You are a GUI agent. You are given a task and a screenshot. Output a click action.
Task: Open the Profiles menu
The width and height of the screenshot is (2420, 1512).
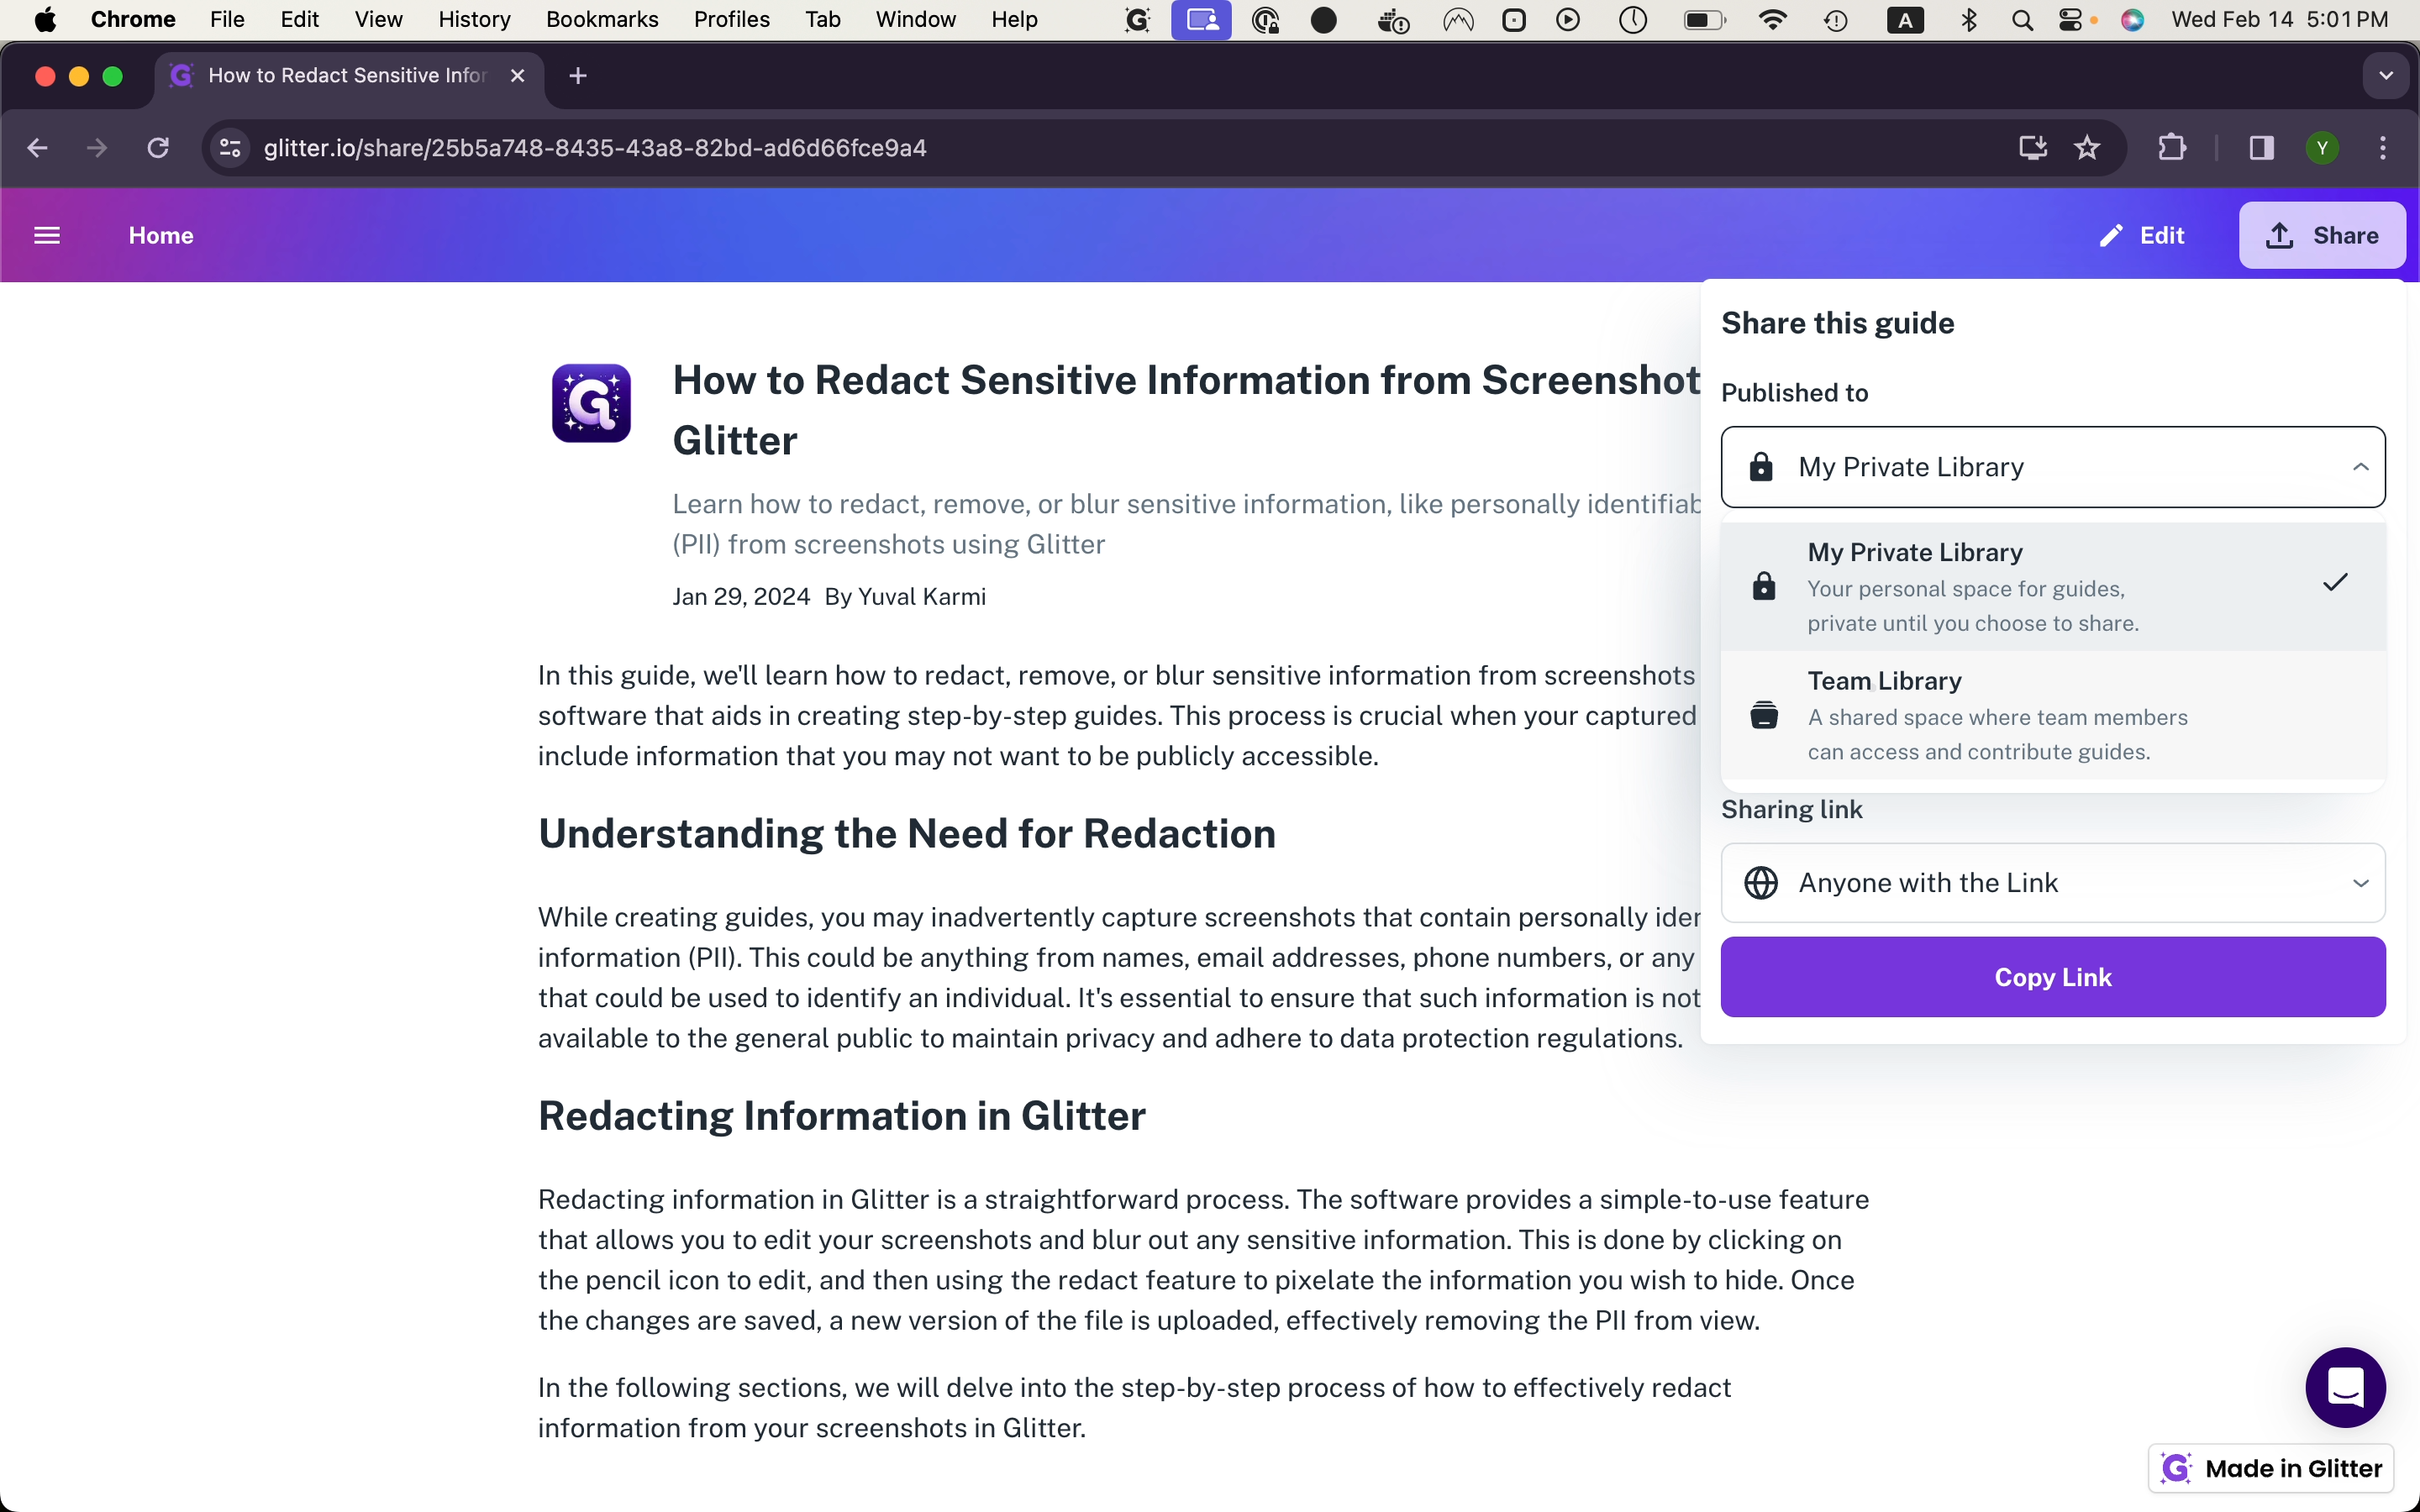pyautogui.click(x=731, y=19)
